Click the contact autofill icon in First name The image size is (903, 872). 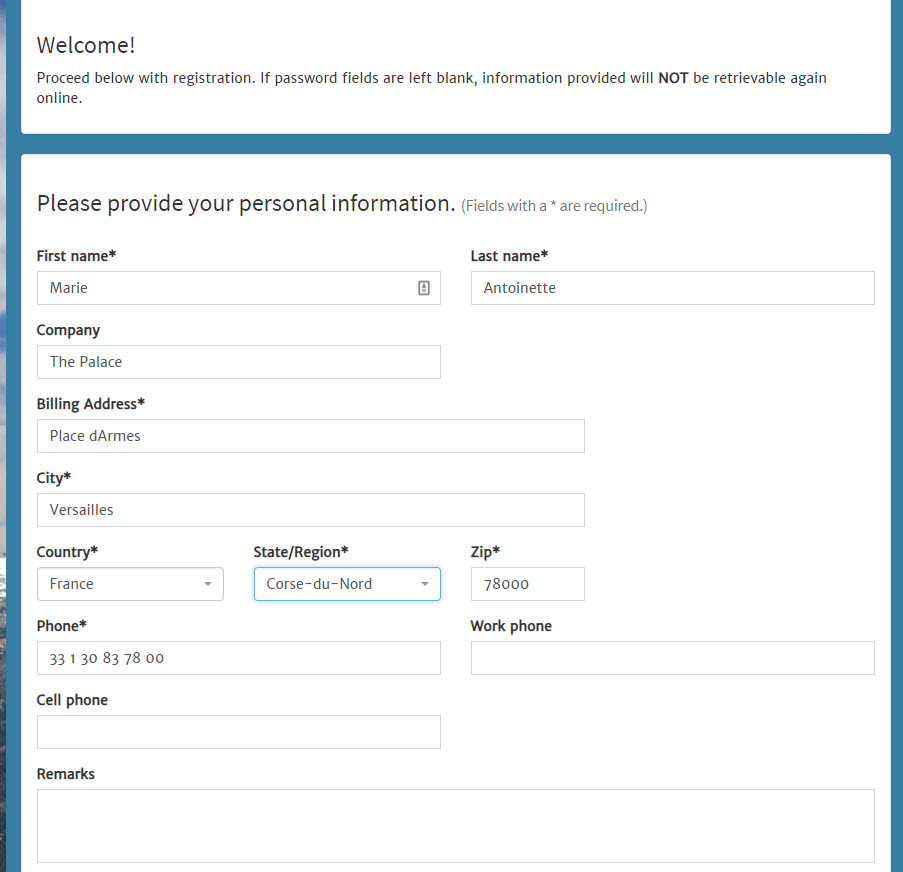424,288
